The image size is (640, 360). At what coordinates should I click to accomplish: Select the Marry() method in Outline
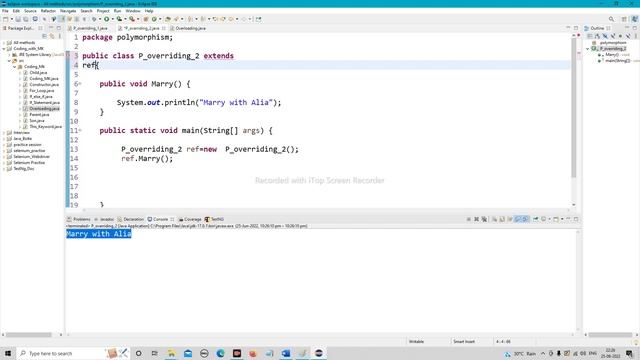(x=611, y=55)
